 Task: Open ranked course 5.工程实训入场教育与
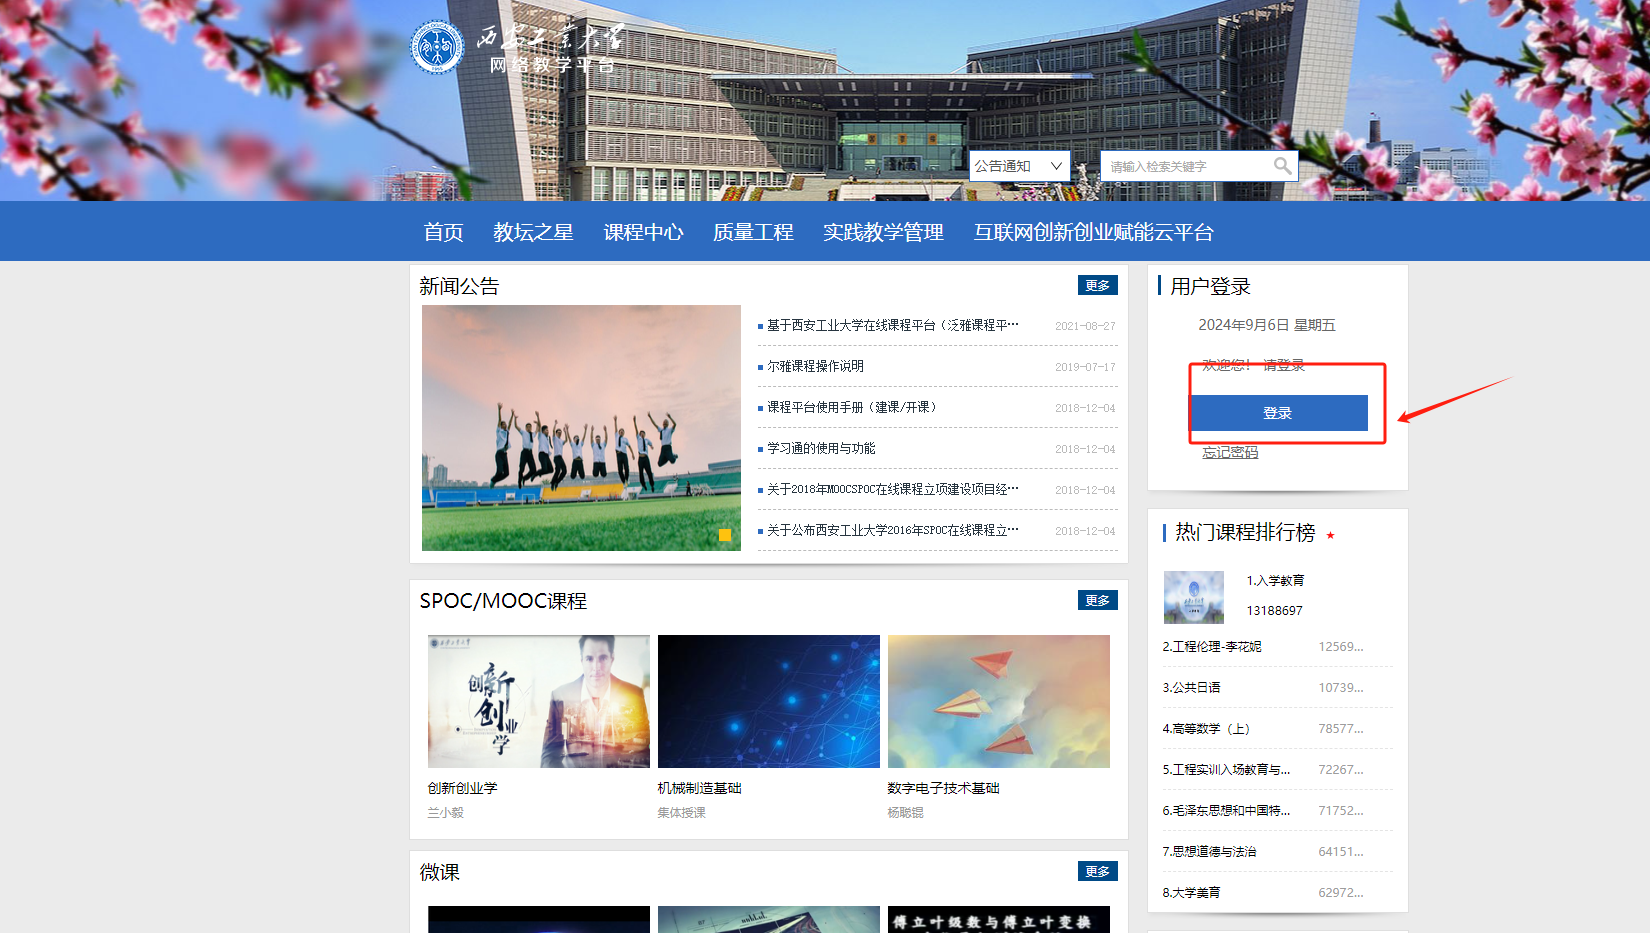pos(1226,770)
